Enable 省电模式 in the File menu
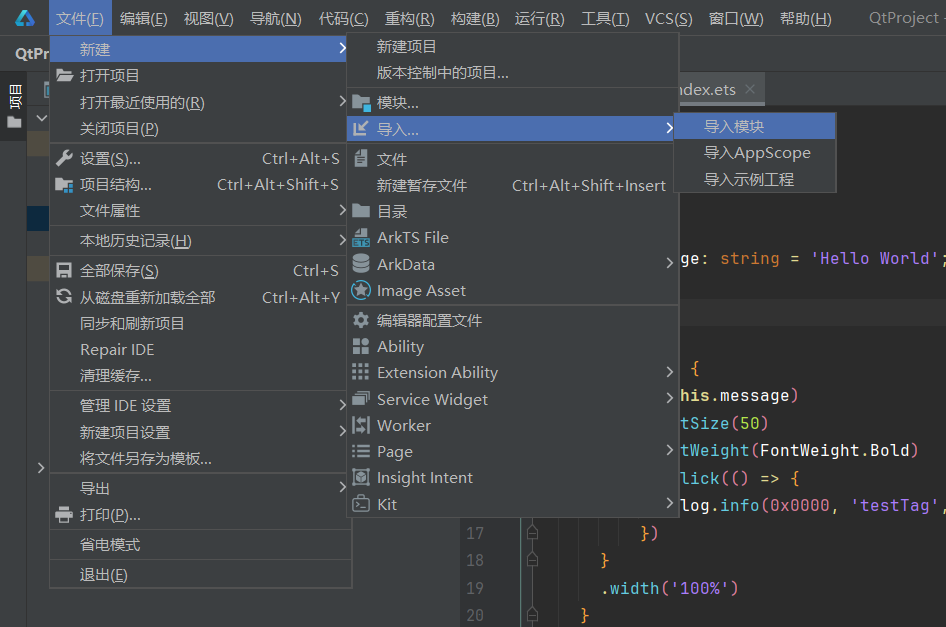Screen dimensions: 946x627 (110, 545)
